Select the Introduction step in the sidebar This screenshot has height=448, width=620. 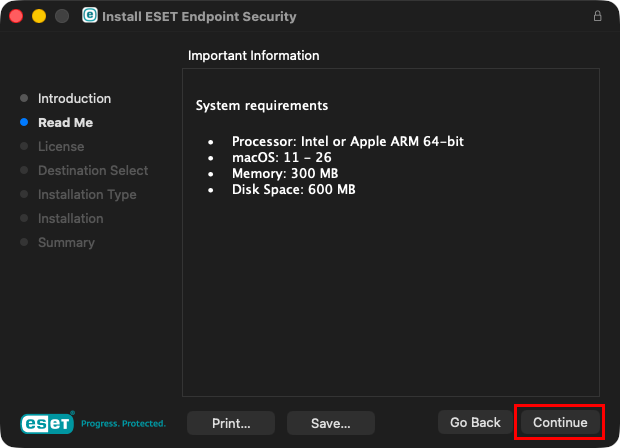[74, 98]
